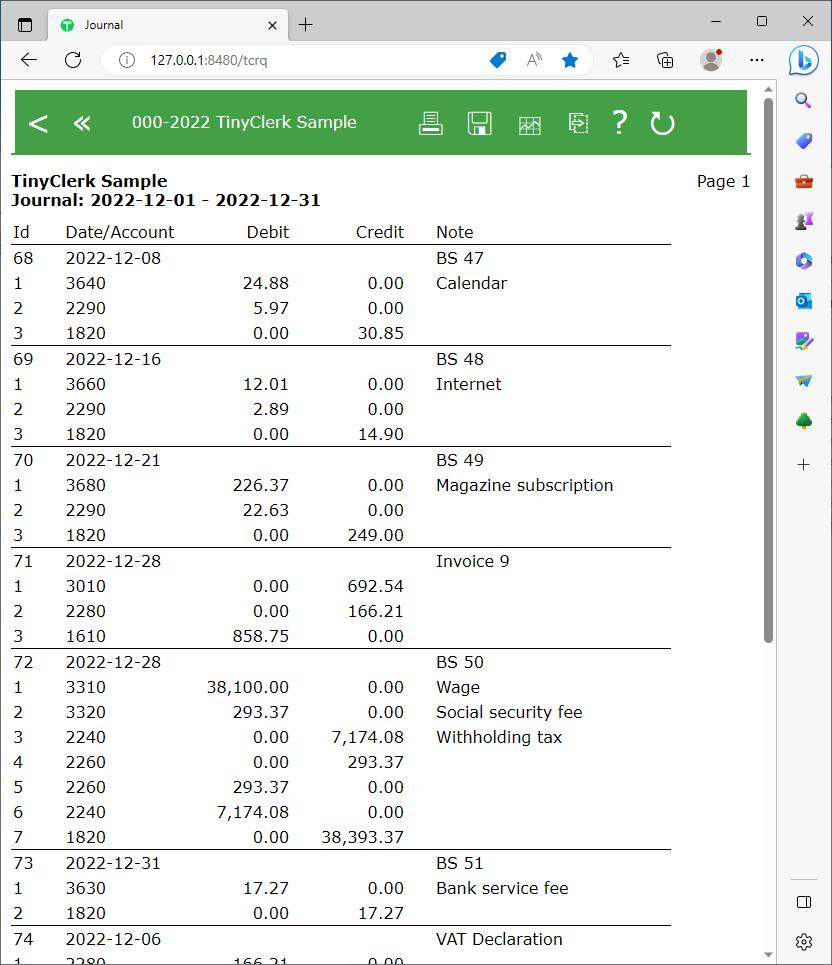Open the tab actions menu button
832x965 pixels.
25,25
